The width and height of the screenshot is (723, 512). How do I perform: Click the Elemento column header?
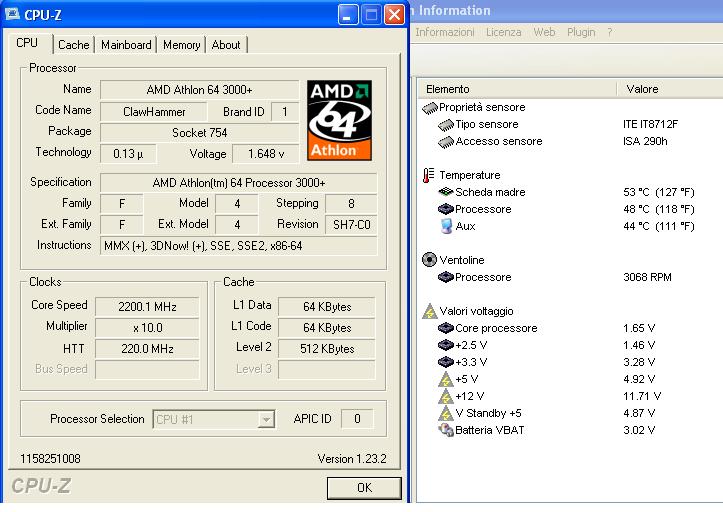[x=517, y=89]
